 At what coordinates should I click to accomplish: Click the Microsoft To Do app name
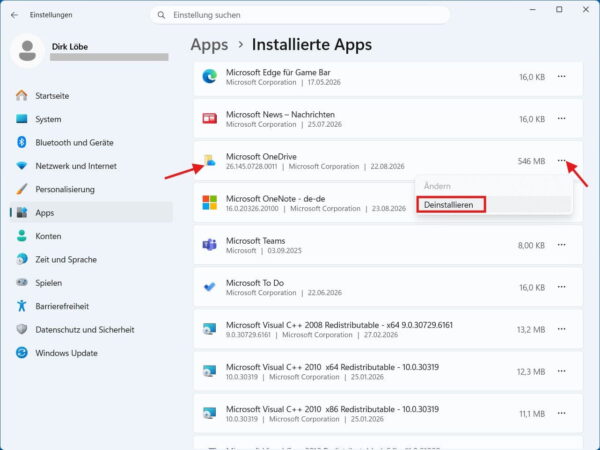[255, 283]
